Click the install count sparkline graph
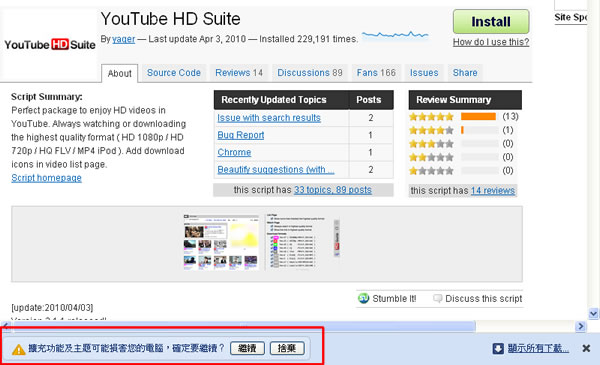600x365 pixels. [x=395, y=35]
